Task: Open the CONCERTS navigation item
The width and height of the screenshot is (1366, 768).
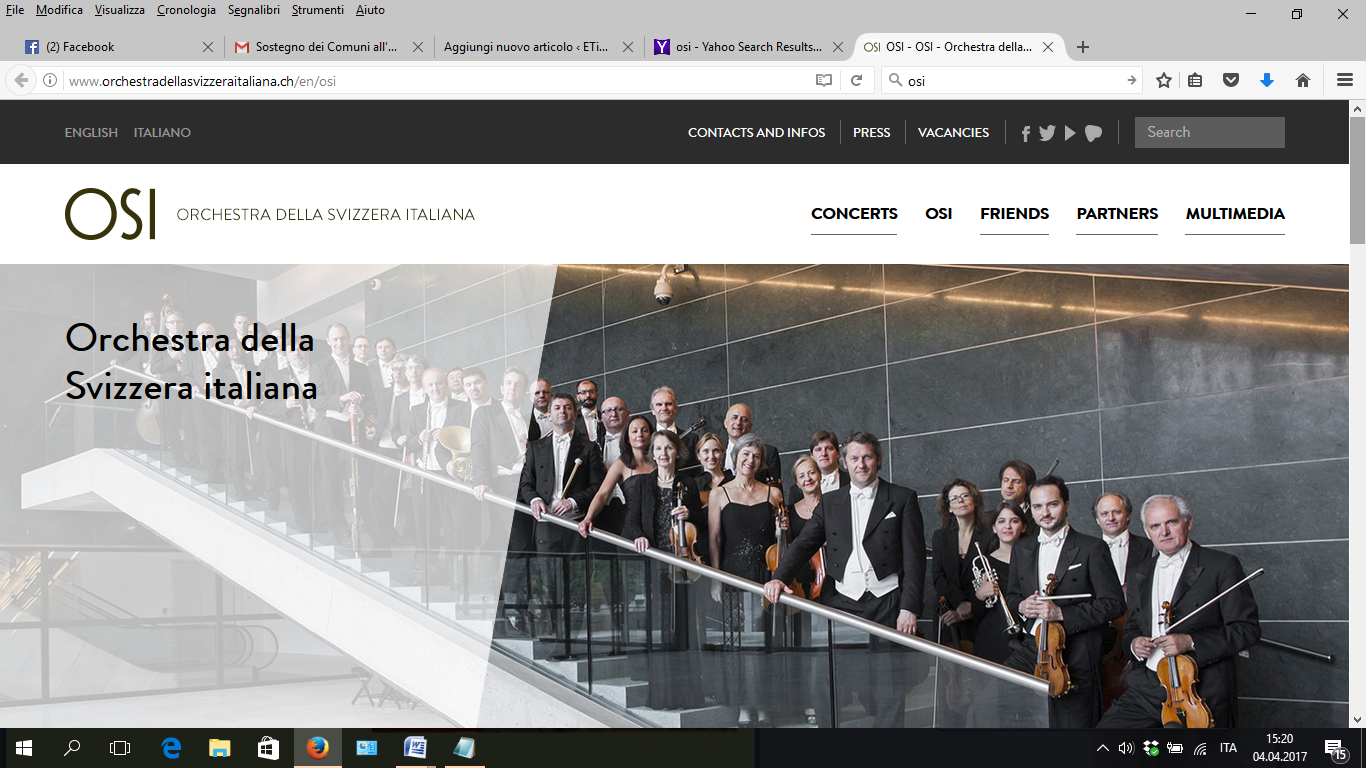Action: pos(854,214)
